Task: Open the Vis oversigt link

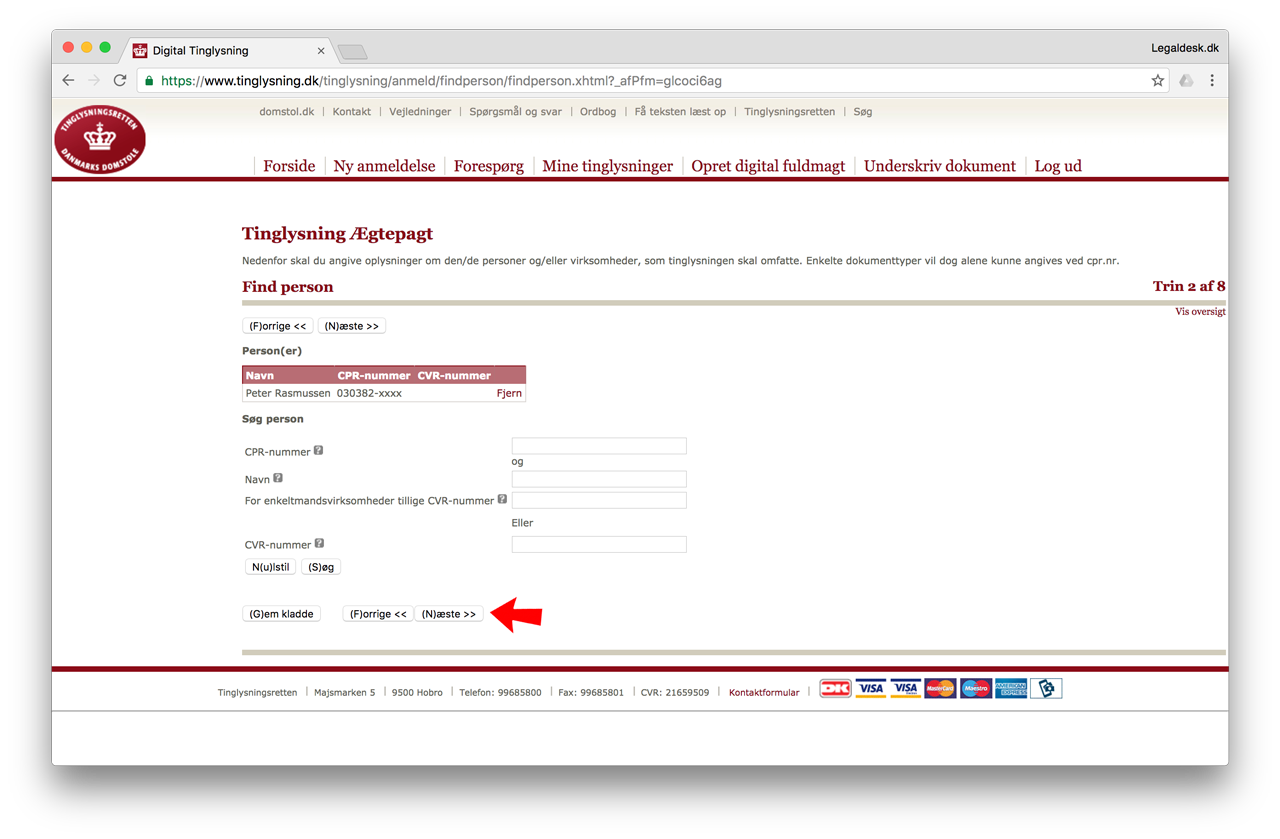Action: (x=1200, y=312)
